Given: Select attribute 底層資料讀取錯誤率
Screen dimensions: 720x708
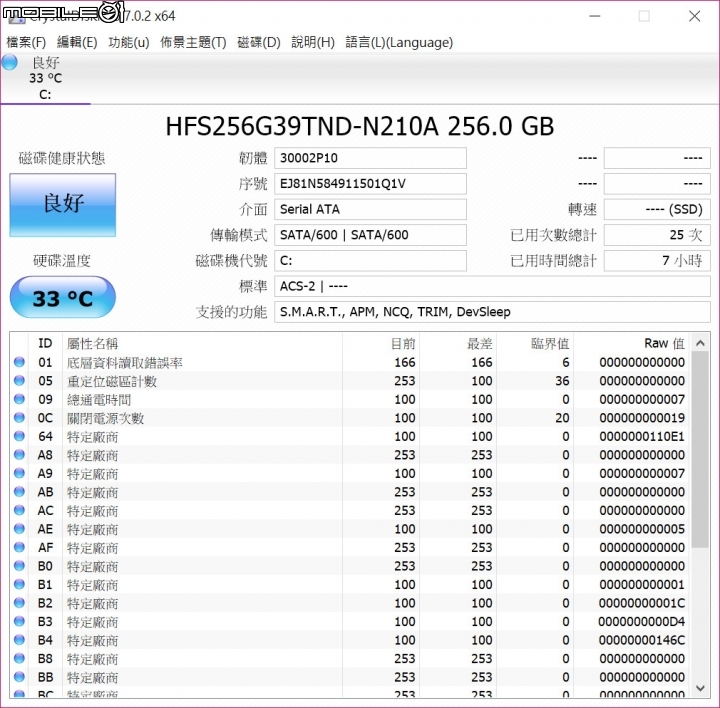Looking at the screenshot, I should tap(125, 363).
